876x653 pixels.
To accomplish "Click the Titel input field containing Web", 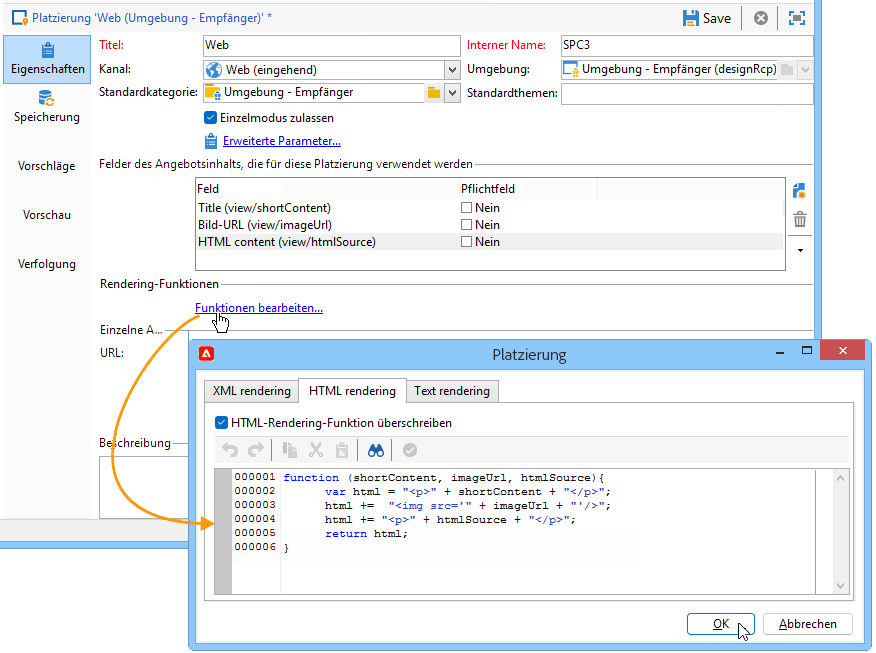I will click(331, 45).
